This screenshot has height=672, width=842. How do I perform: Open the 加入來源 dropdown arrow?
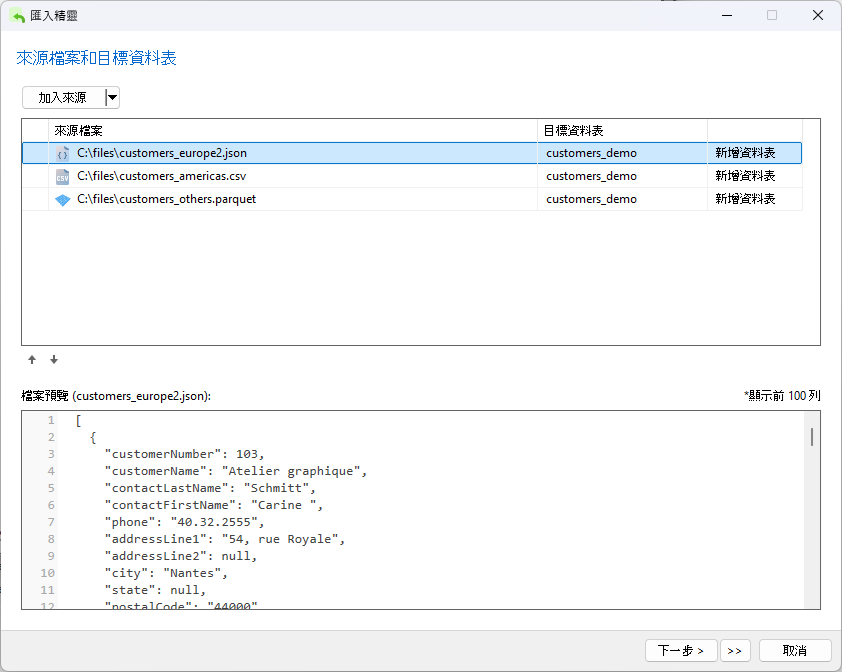(x=112, y=98)
